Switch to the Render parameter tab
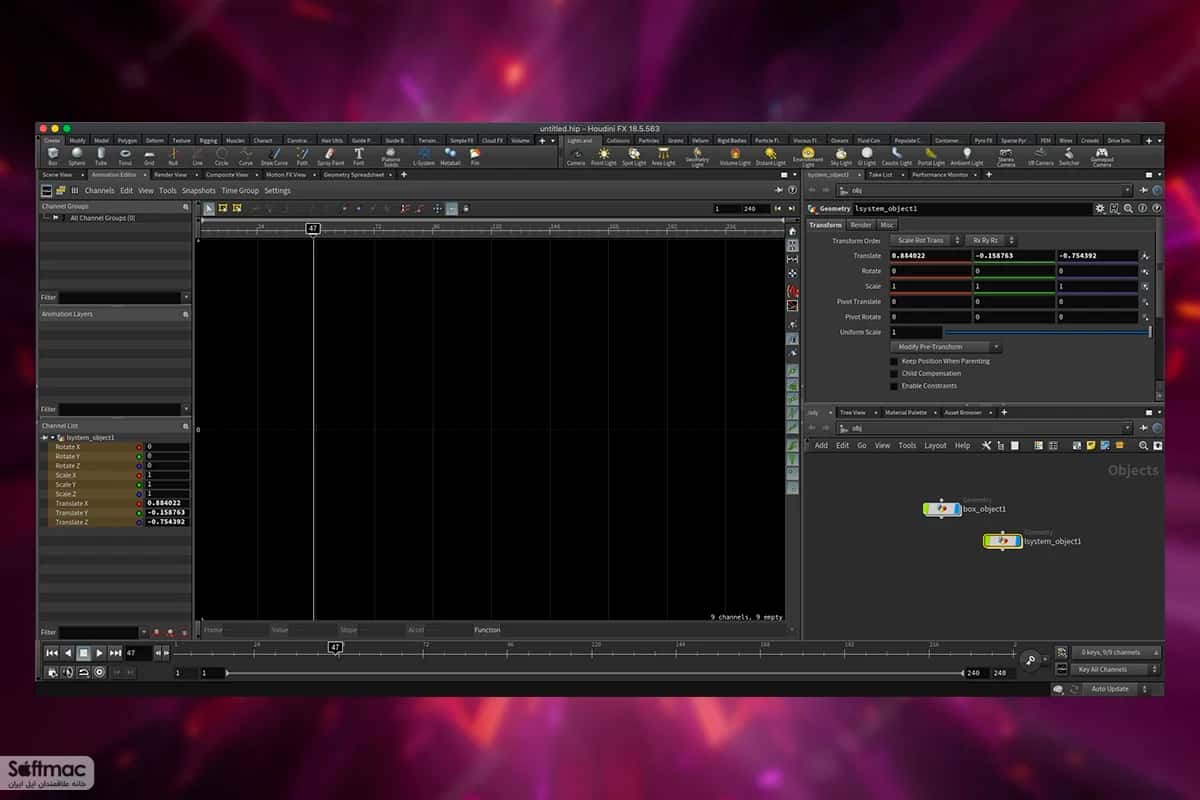 [x=861, y=225]
